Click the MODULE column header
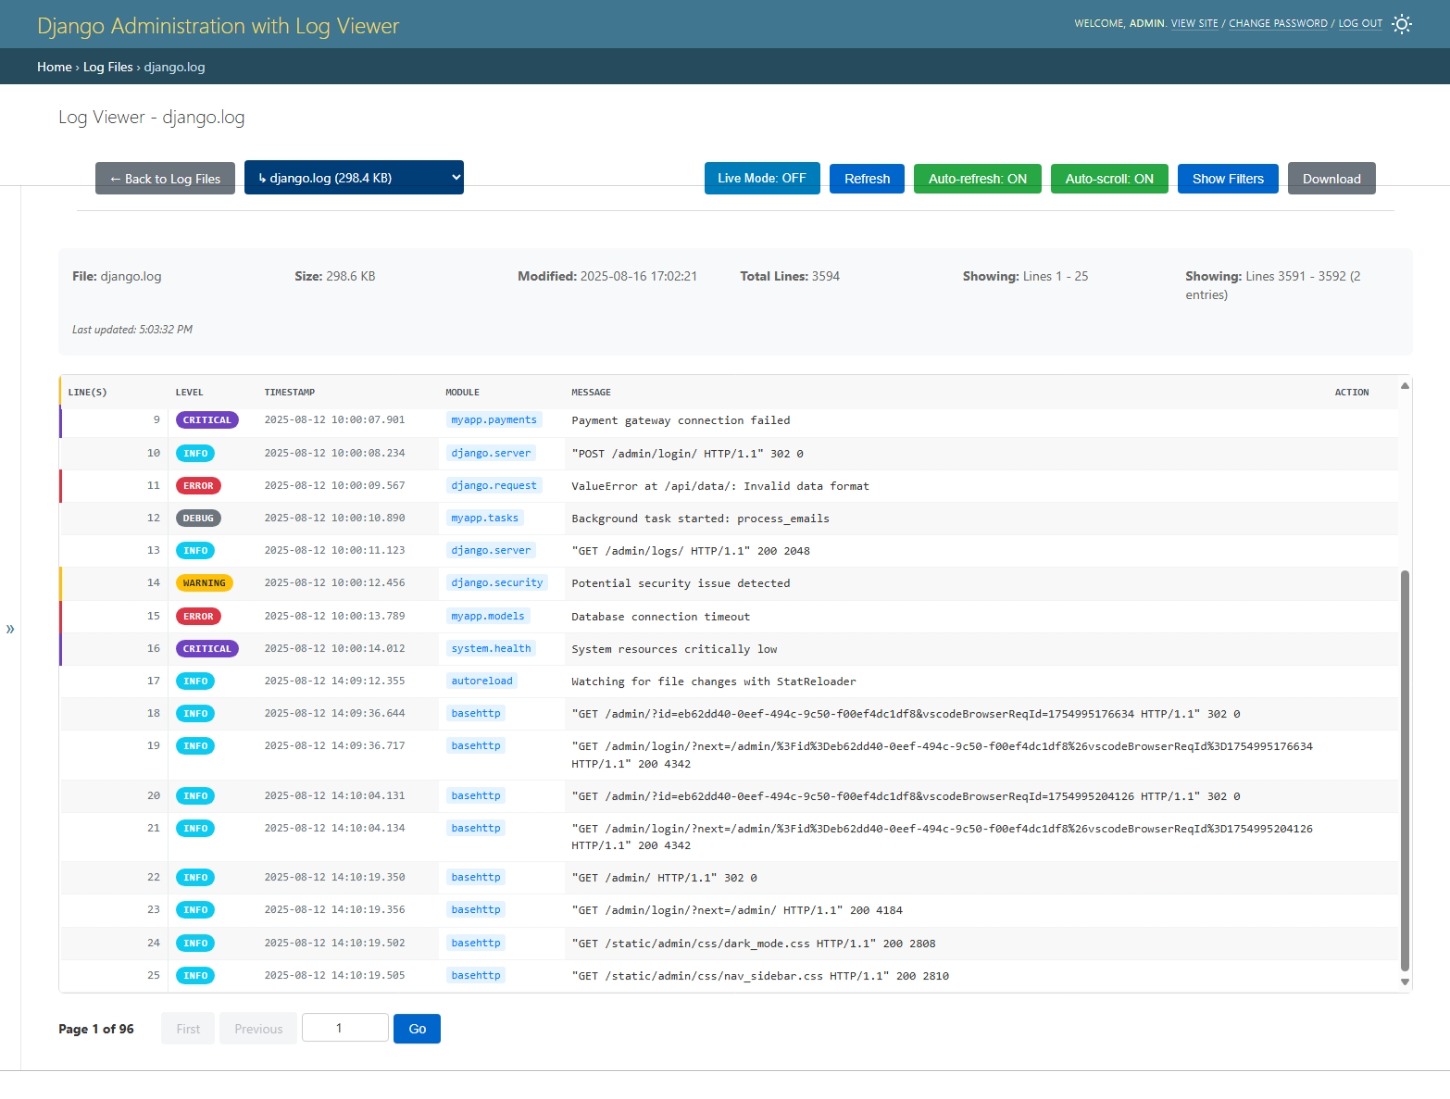 [x=462, y=392]
